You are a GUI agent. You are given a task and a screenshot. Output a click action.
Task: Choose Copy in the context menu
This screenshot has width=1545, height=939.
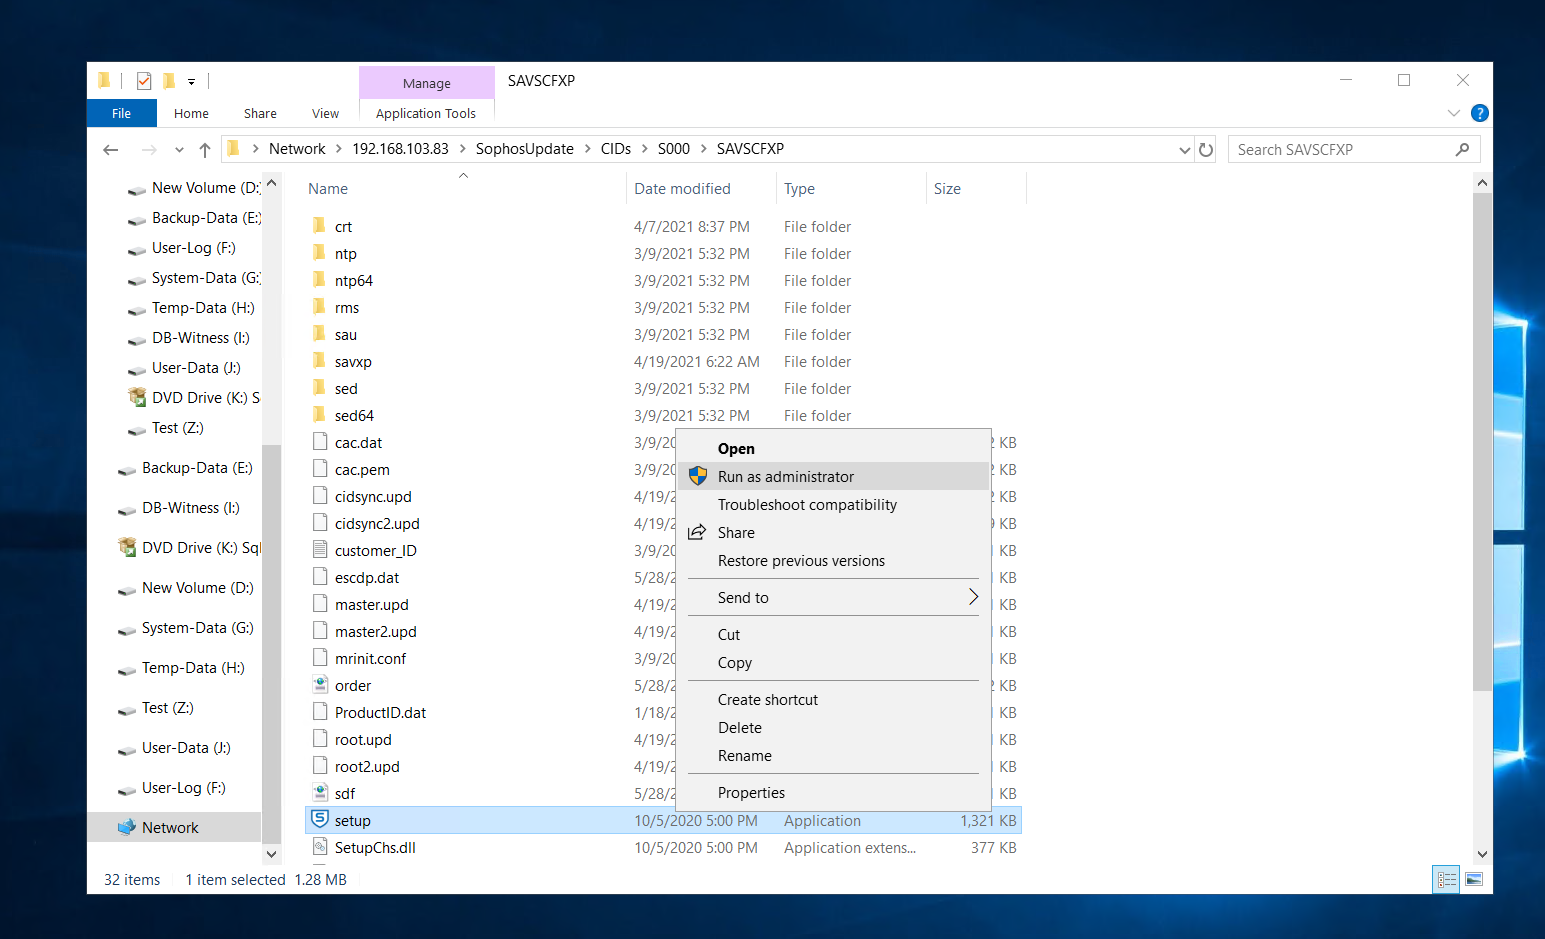[833, 663]
